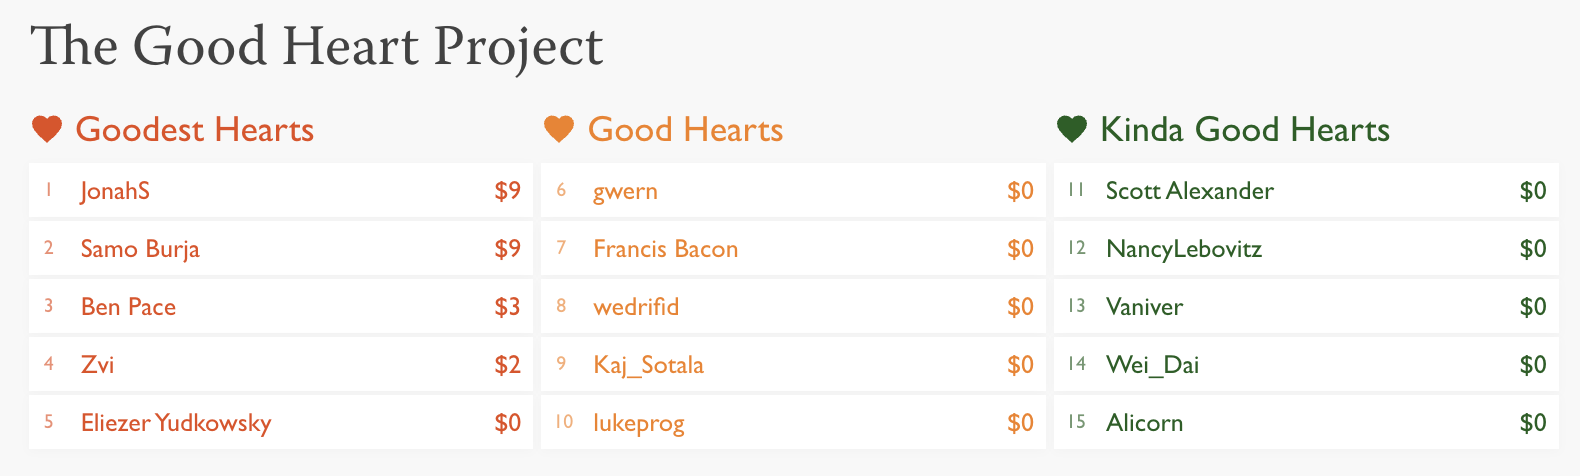This screenshot has width=1580, height=476.
Task: Open NancyLebovitz user page
Action: tap(1184, 249)
